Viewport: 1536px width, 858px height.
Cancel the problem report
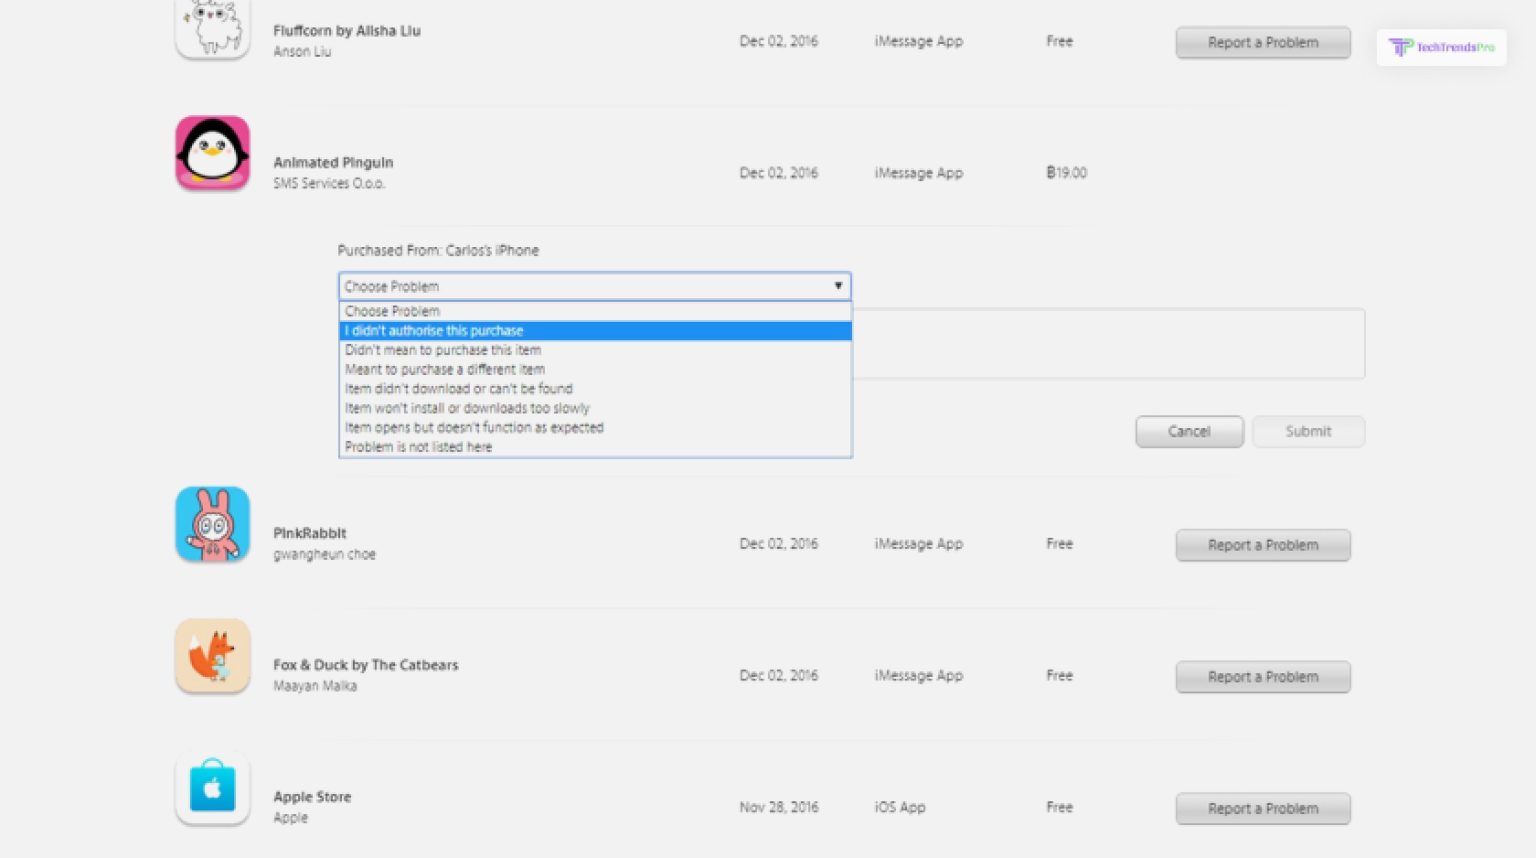point(1189,431)
